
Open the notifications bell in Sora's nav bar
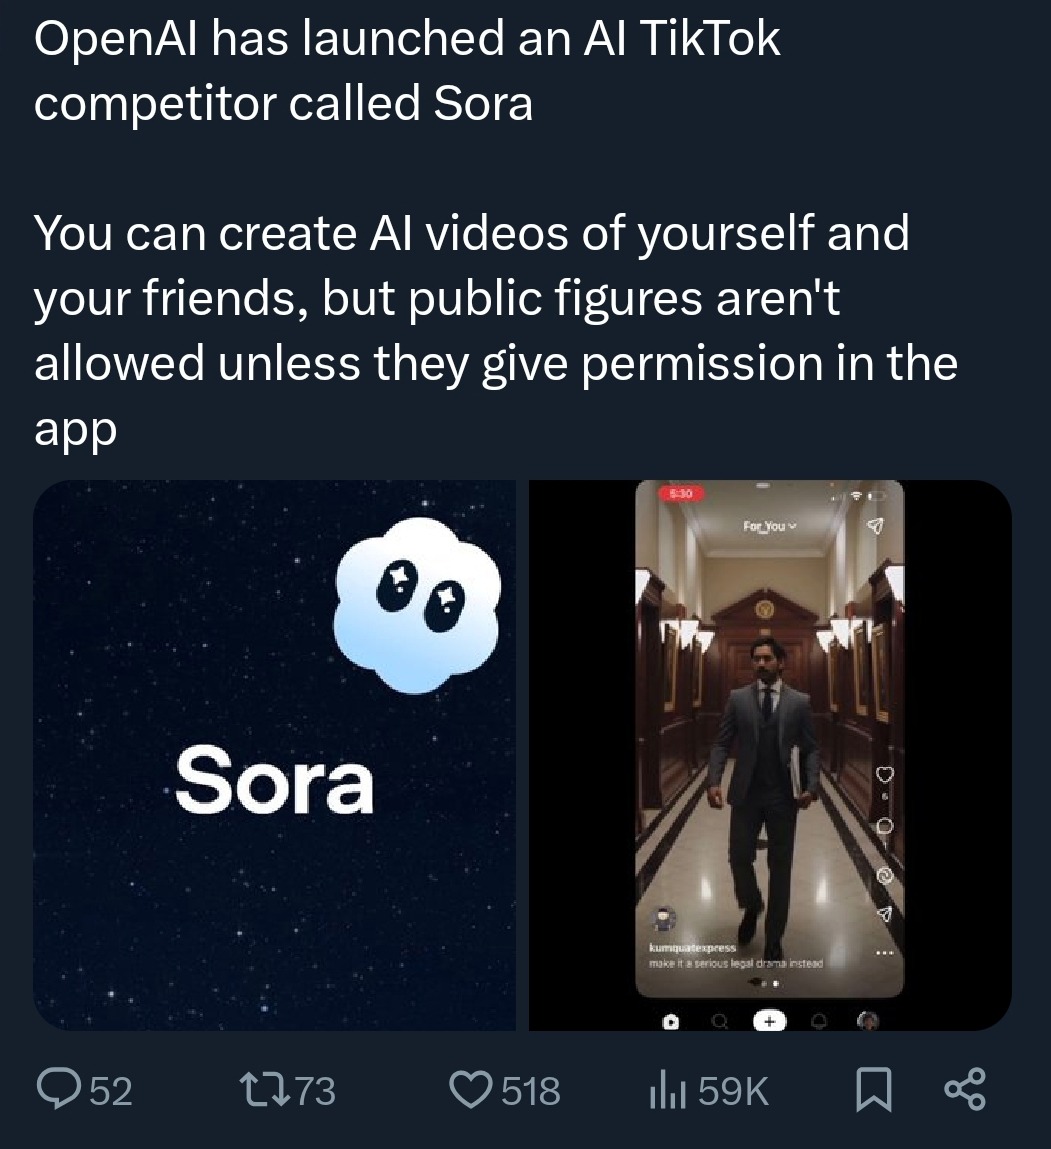point(819,1021)
